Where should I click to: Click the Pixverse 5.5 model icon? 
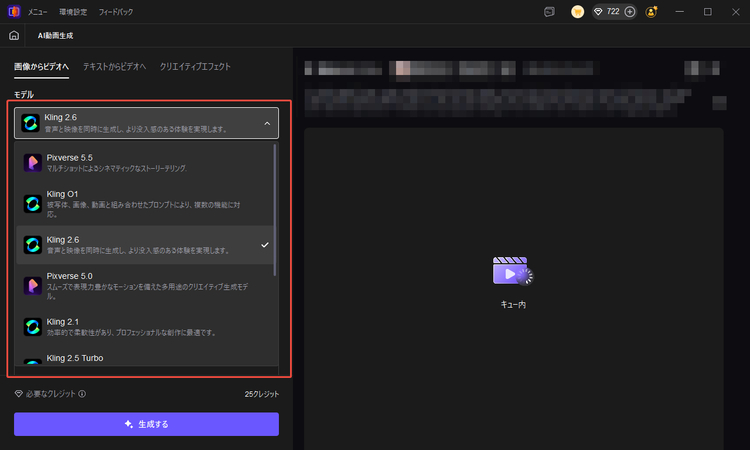pyautogui.click(x=33, y=163)
